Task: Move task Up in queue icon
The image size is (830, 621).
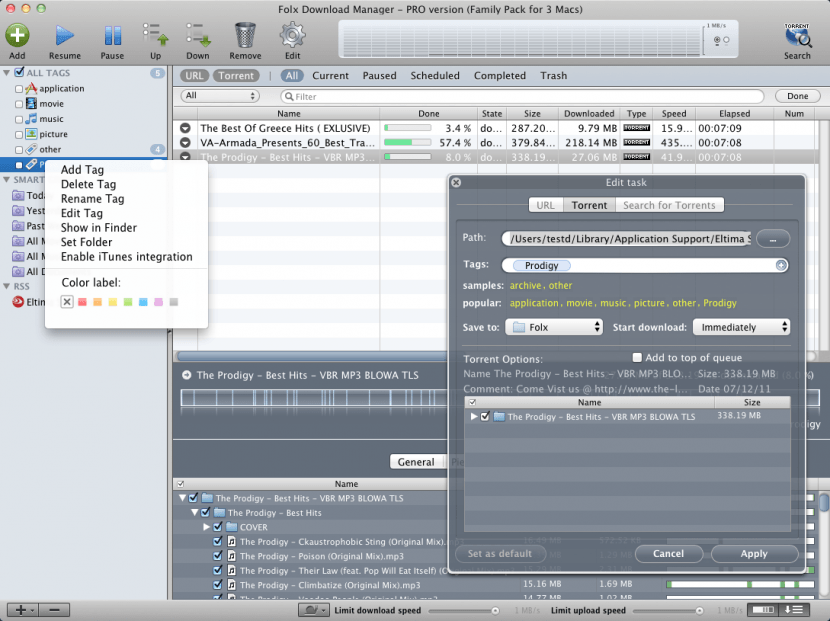Action: (x=155, y=35)
